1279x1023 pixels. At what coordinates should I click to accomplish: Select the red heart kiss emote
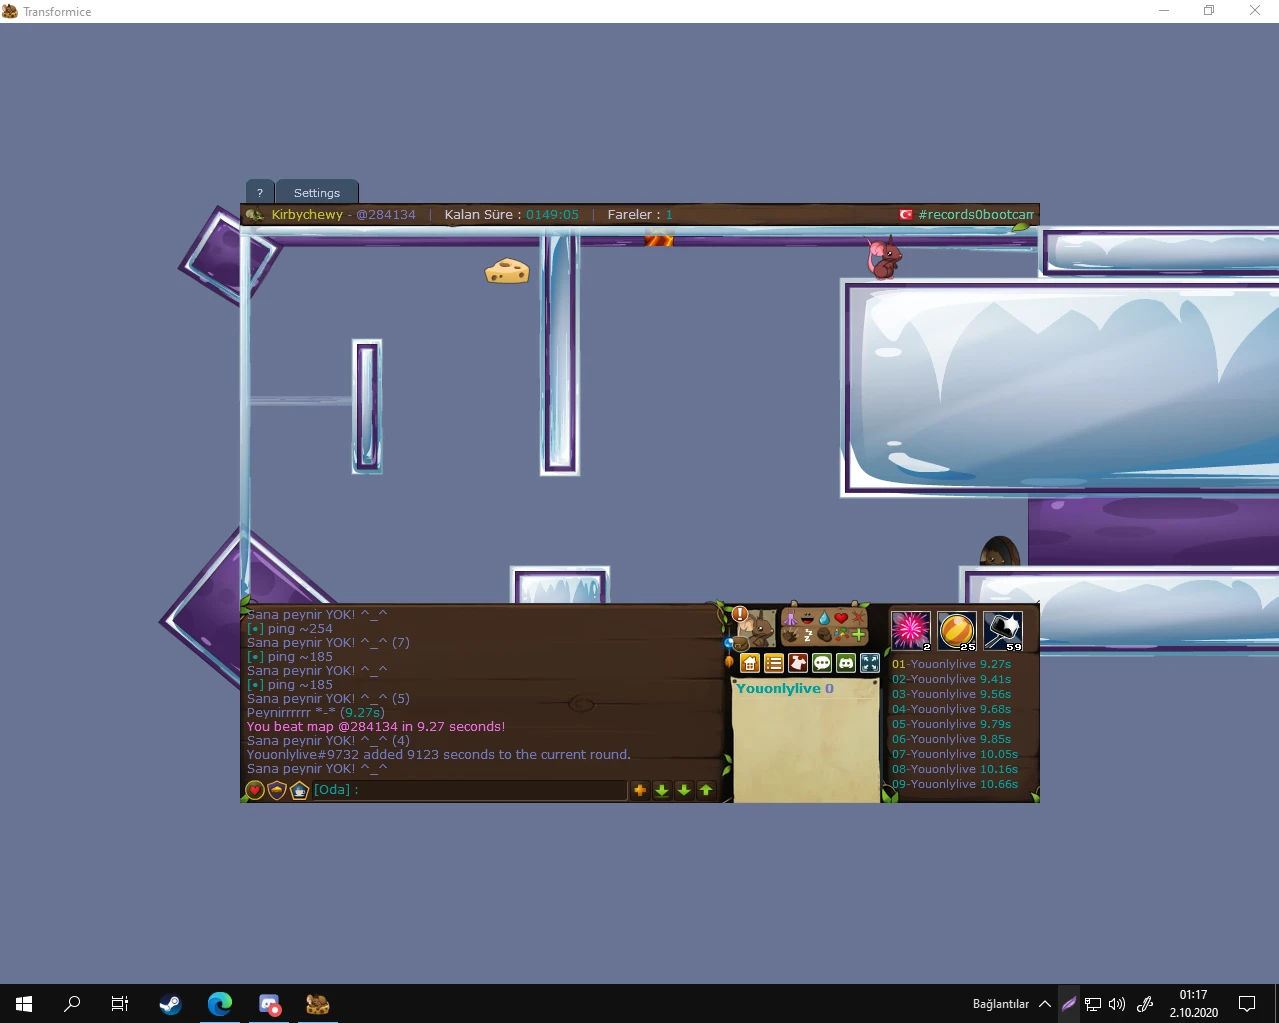point(841,618)
